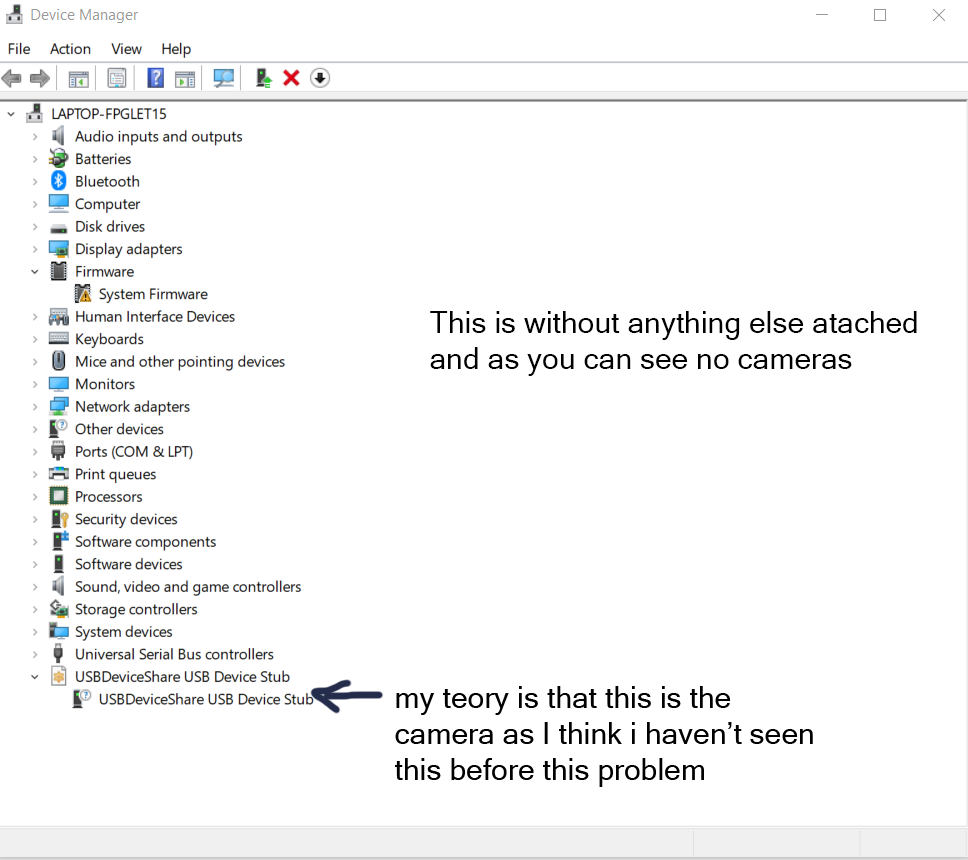Select the Security devices label
Screen dimensions: 968x860
tap(126, 519)
